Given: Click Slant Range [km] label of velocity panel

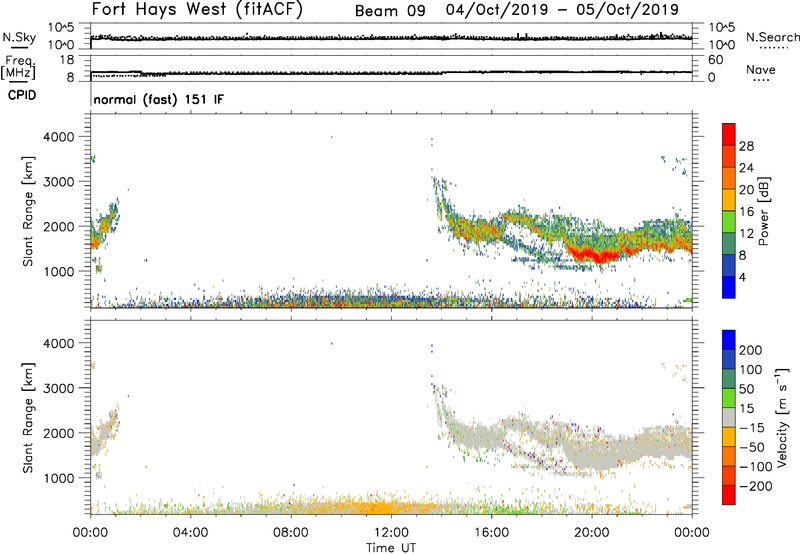Looking at the screenshot, I should coord(27,418).
